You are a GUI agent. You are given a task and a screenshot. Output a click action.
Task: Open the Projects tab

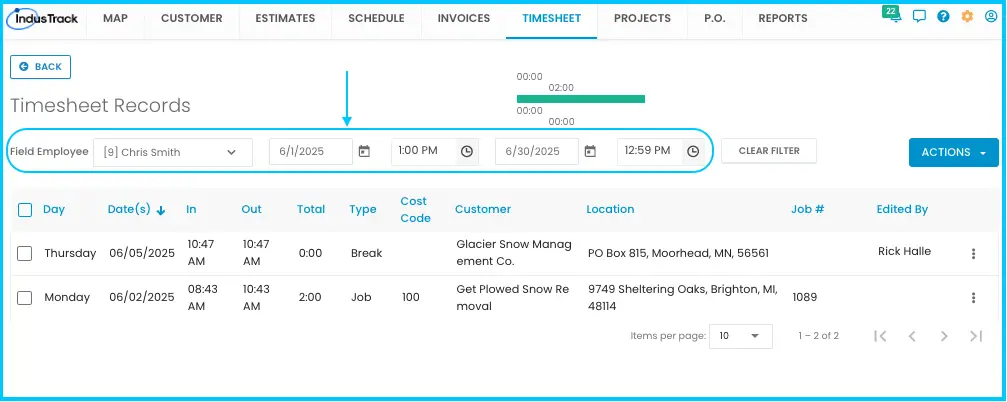point(642,19)
